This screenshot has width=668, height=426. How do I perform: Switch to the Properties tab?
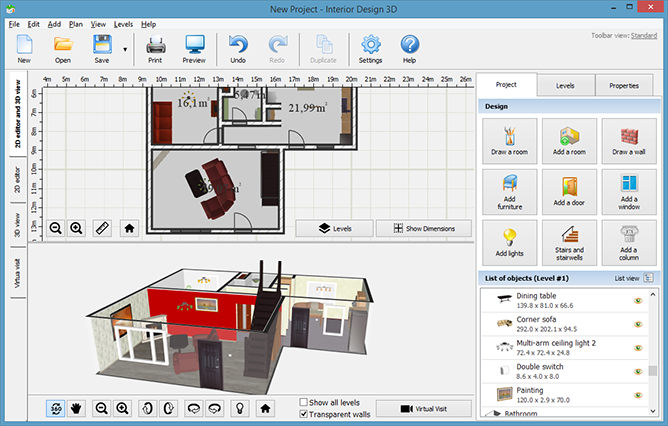pyautogui.click(x=624, y=86)
